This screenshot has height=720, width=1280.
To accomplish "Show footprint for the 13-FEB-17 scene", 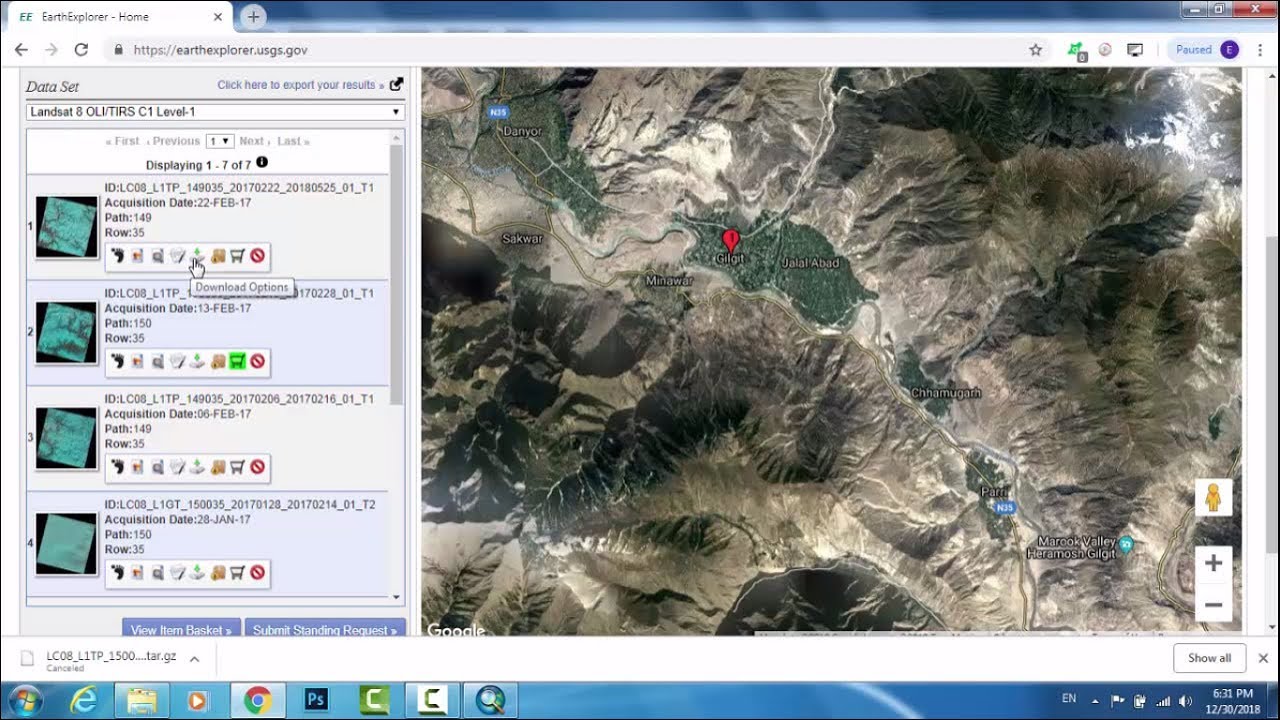I will pyautogui.click(x=118, y=362).
